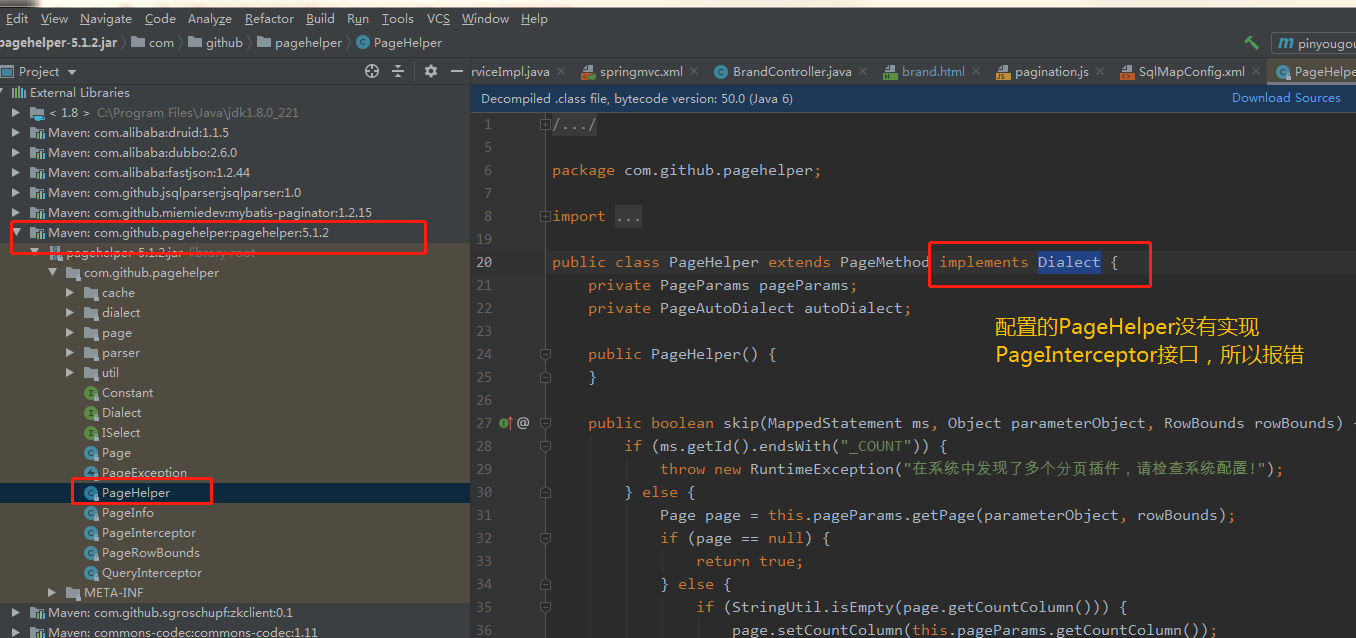The height and width of the screenshot is (638, 1356).
Task: Click the build project hammer icon
Action: pos(1251,43)
